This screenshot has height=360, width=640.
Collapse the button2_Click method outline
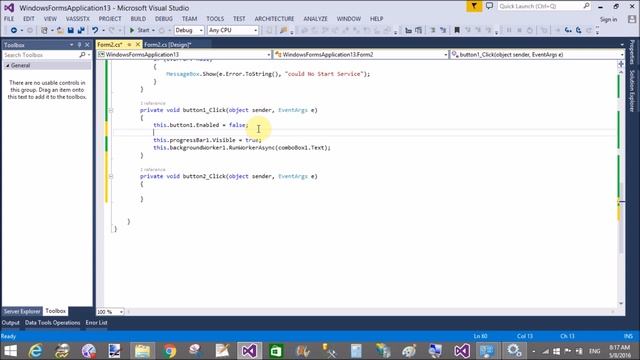click(111, 176)
